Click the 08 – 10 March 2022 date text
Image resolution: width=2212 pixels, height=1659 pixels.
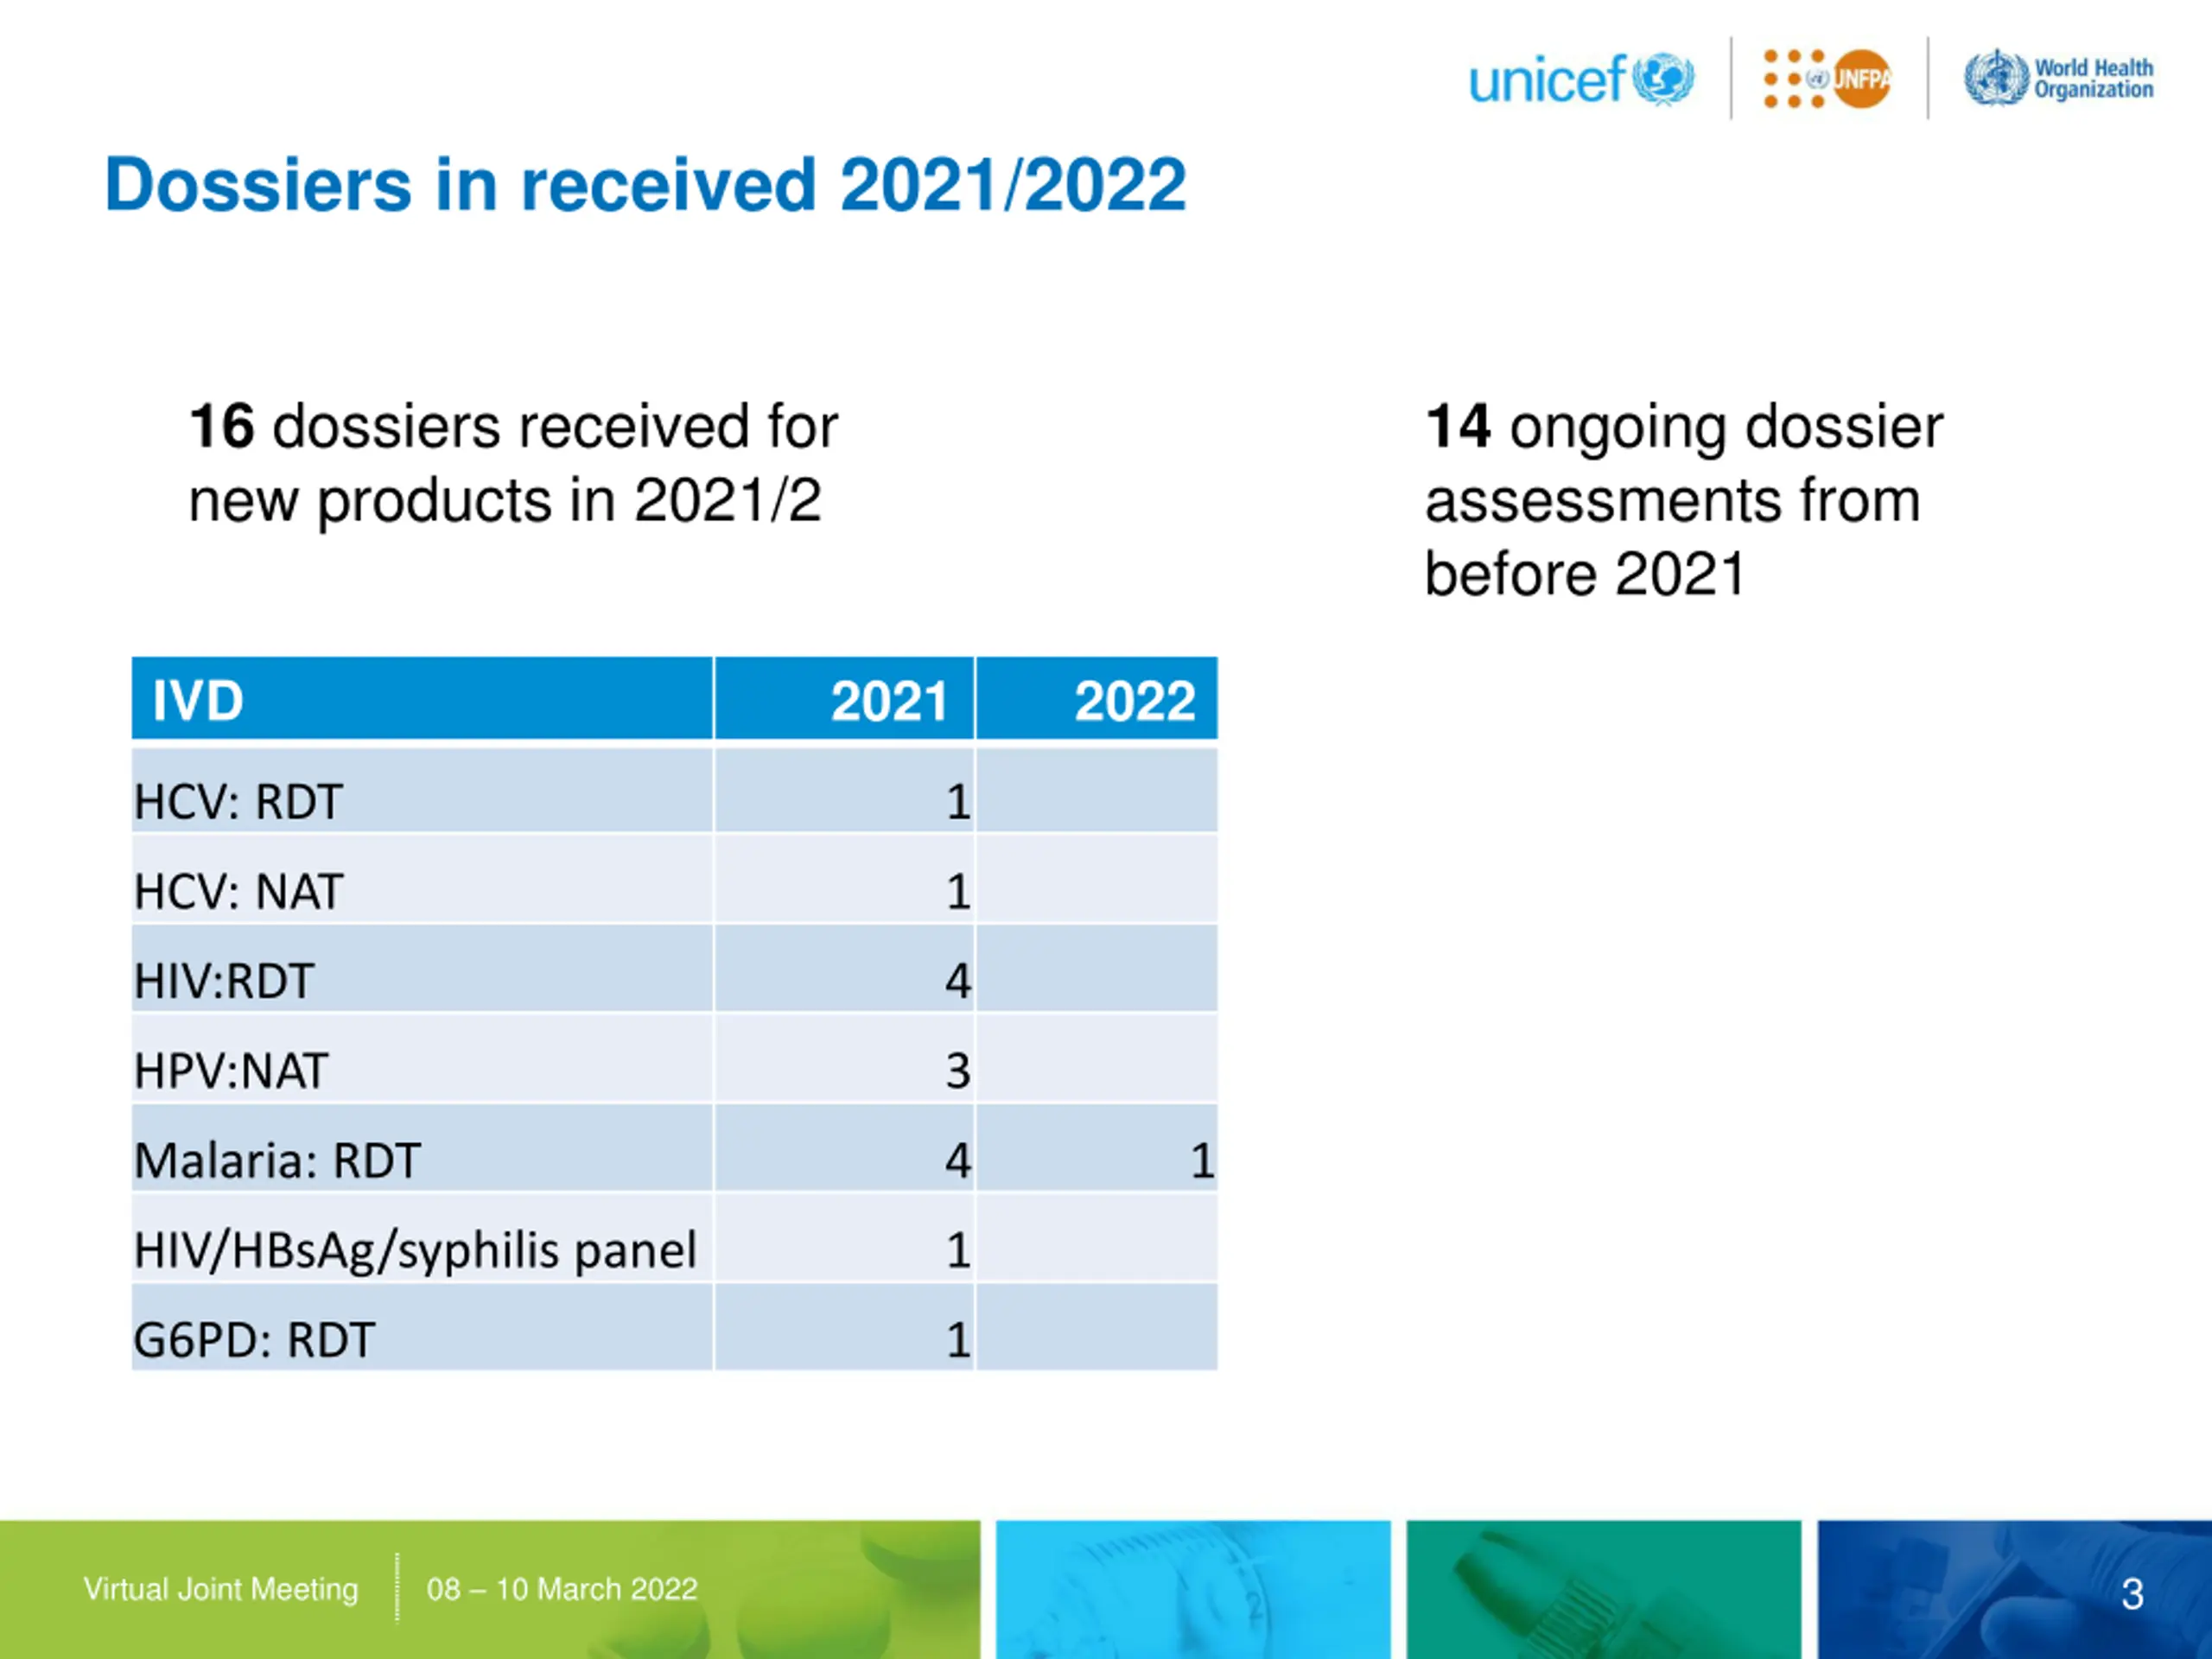[561, 1589]
